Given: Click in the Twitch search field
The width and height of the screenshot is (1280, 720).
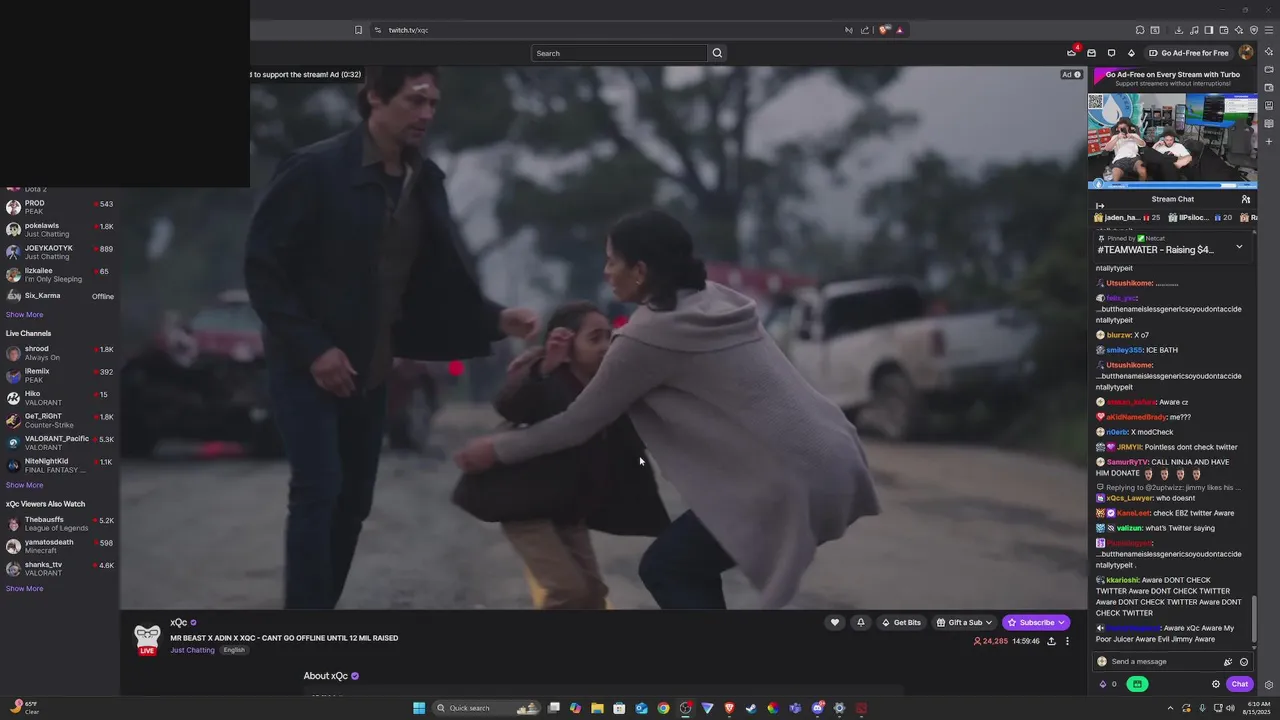Looking at the screenshot, I should click(619, 53).
